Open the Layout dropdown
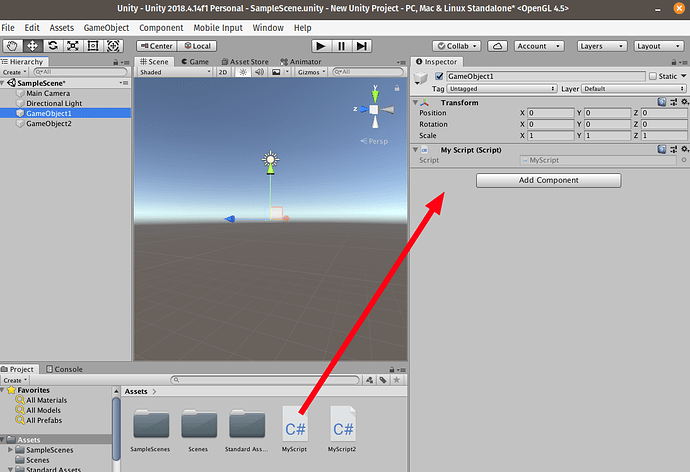 [x=659, y=46]
